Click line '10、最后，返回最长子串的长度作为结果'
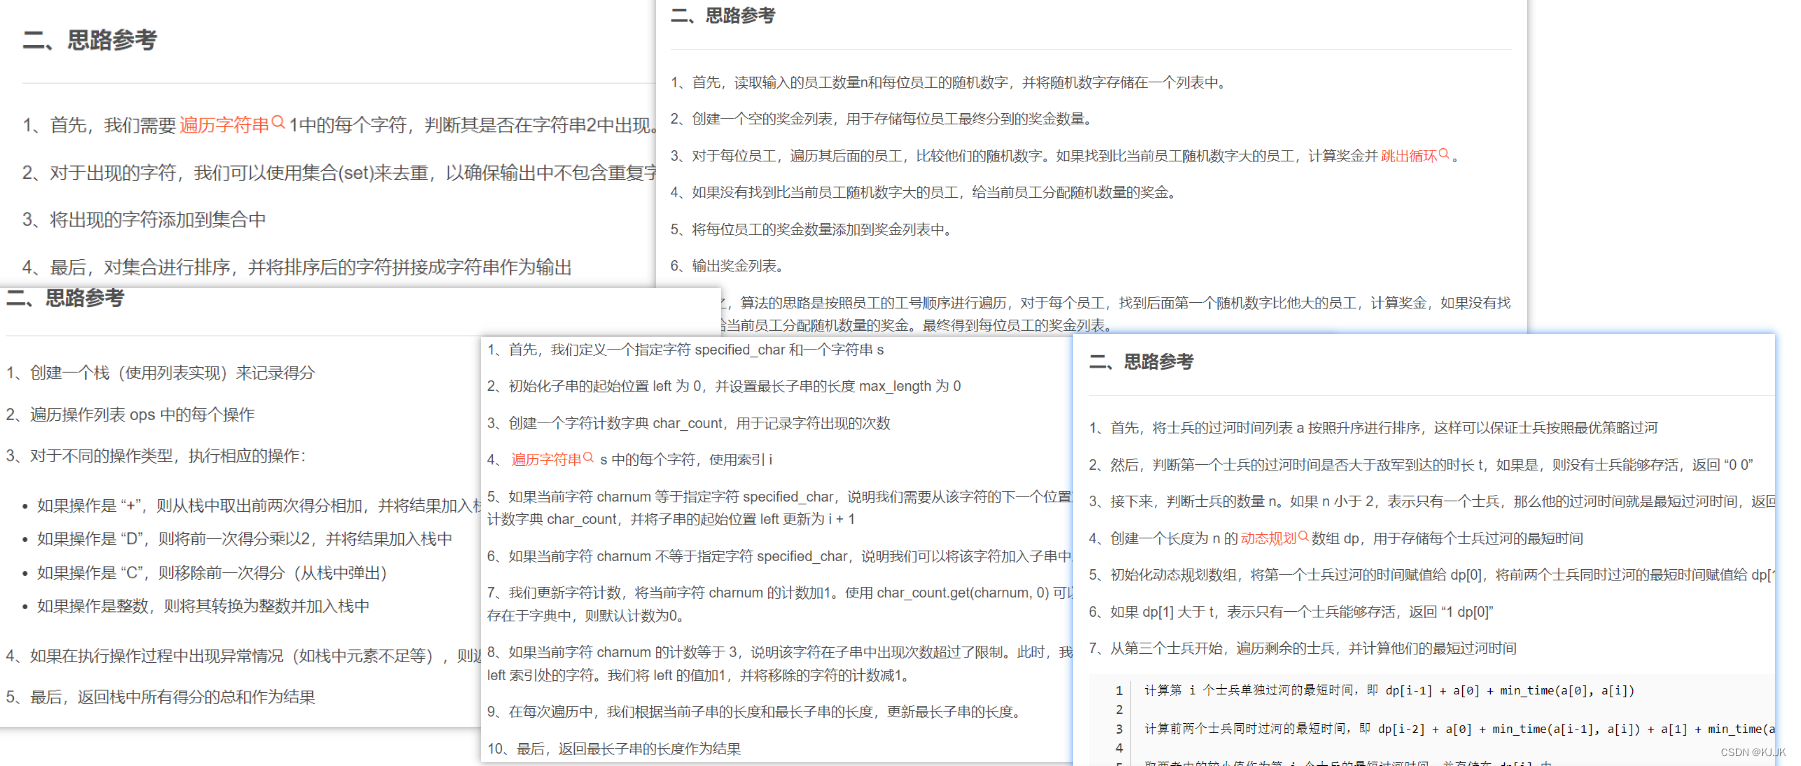This screenshot has height=766, width=1801. (x=614, y=749)
